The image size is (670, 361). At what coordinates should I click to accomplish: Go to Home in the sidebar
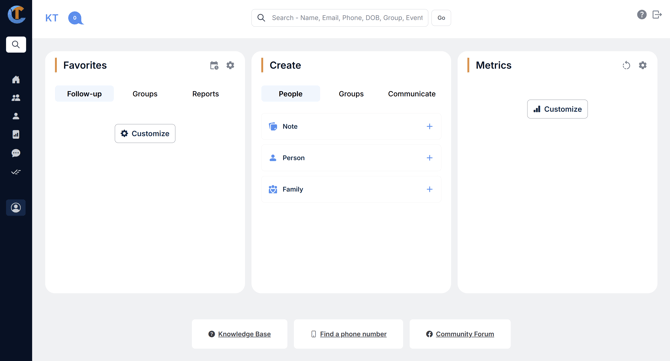(16, 79)
